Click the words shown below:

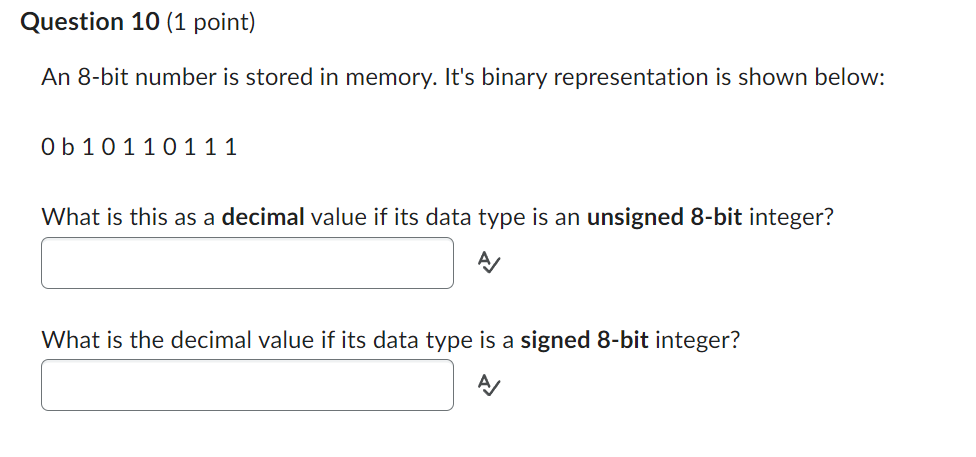point(811,78)
